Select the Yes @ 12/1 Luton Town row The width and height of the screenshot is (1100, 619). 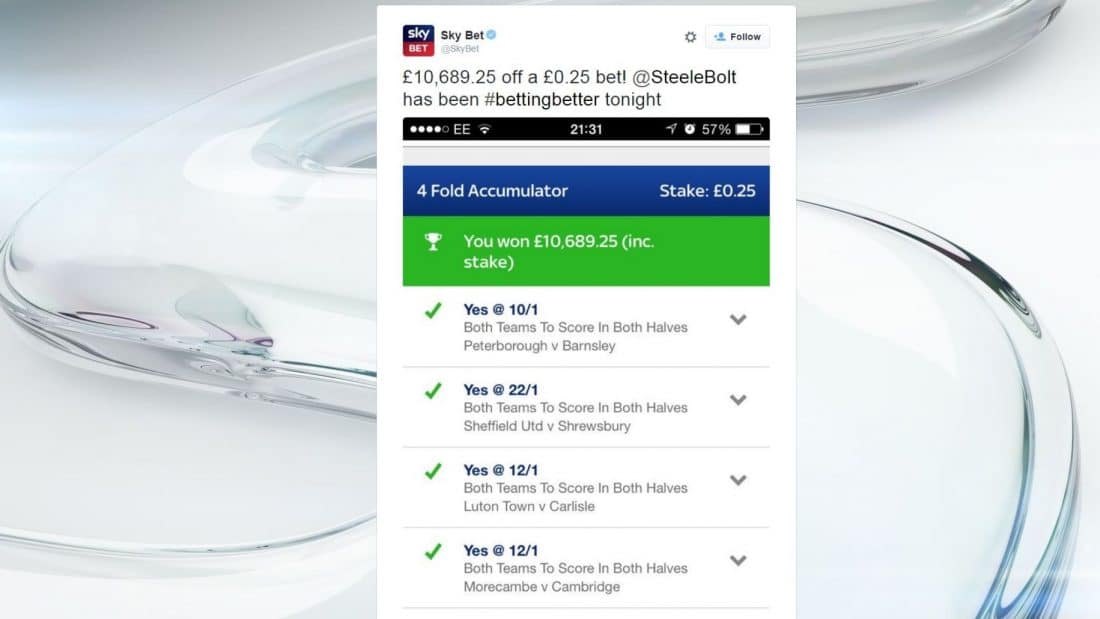(x=586, y=488)
